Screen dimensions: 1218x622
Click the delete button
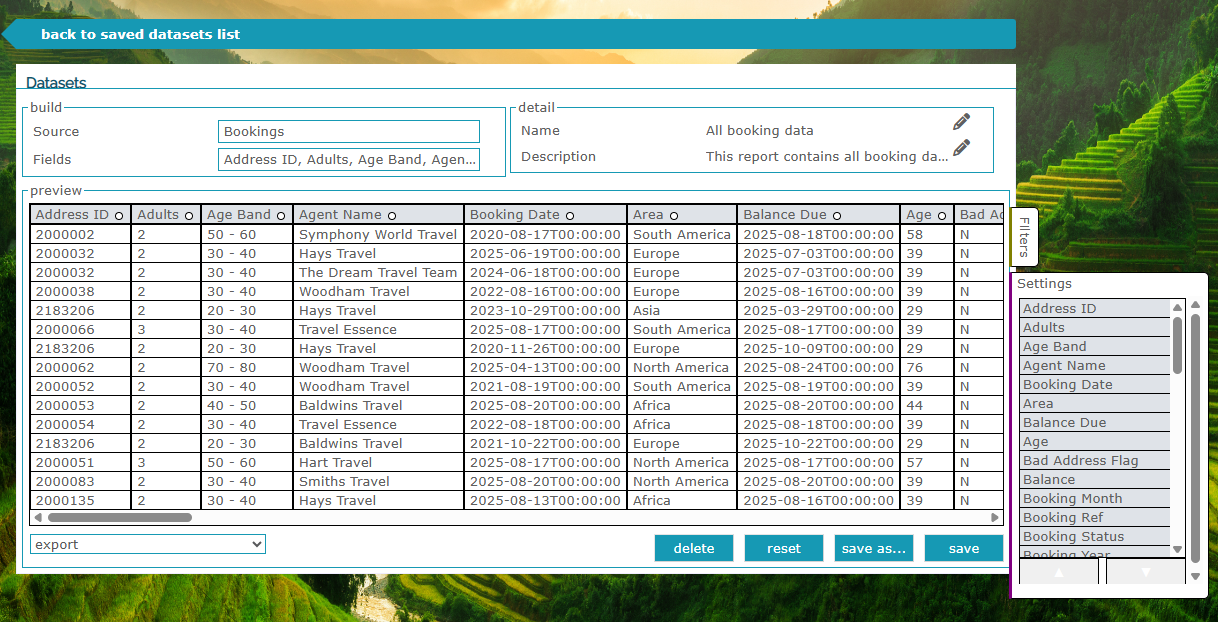pyautogui.click(x=694, y=548)
